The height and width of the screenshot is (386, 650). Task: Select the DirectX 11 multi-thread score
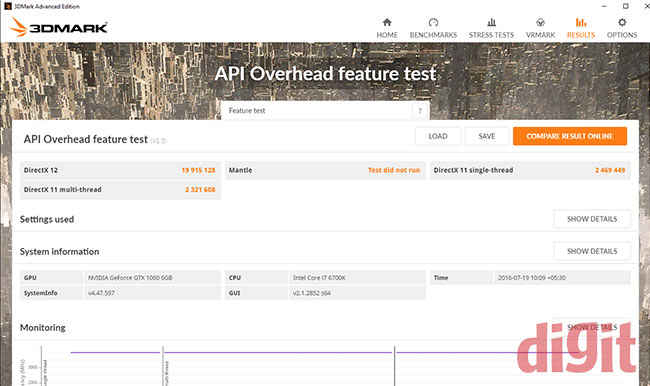200,189
